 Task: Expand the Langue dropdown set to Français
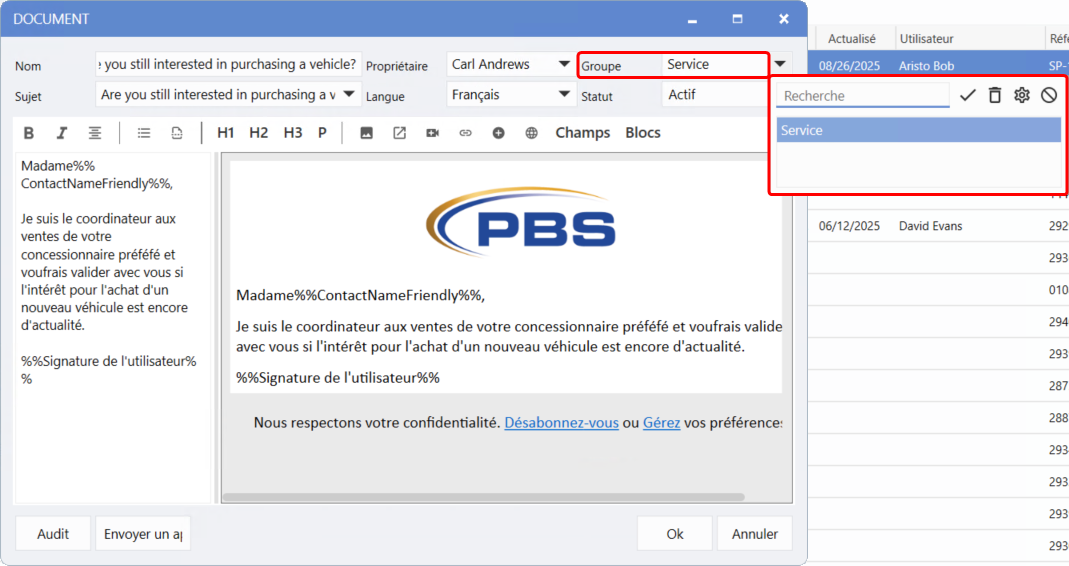click(564, 95)
